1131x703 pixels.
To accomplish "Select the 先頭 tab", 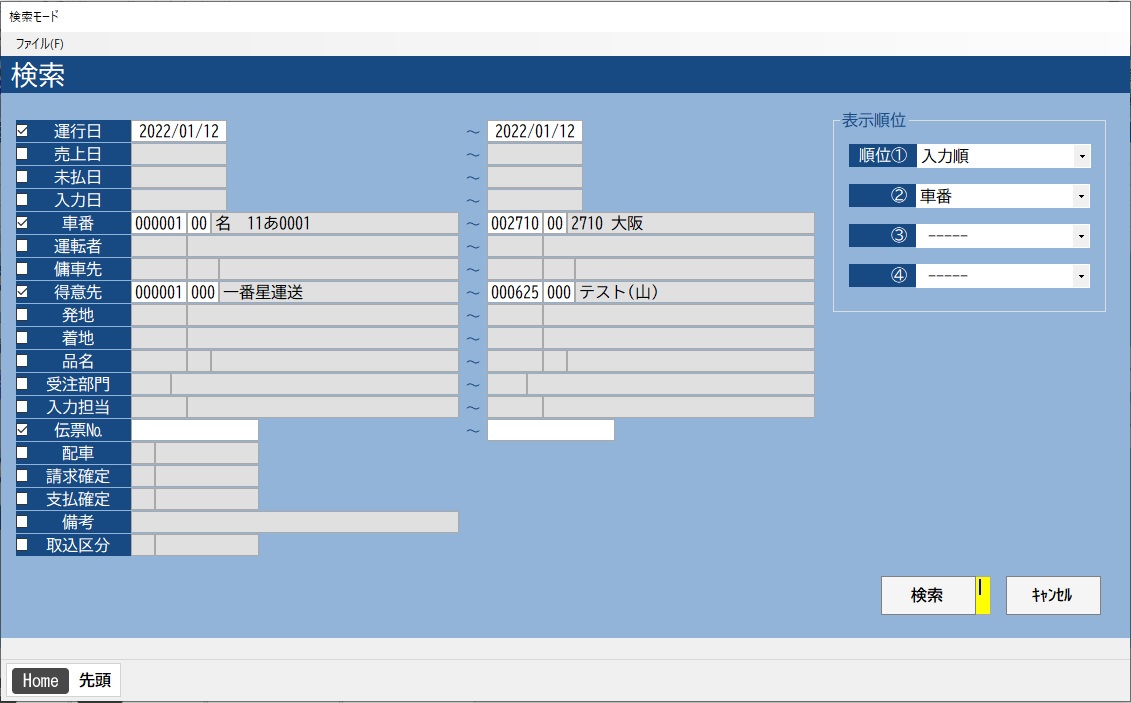I will [x=95, y=681].
